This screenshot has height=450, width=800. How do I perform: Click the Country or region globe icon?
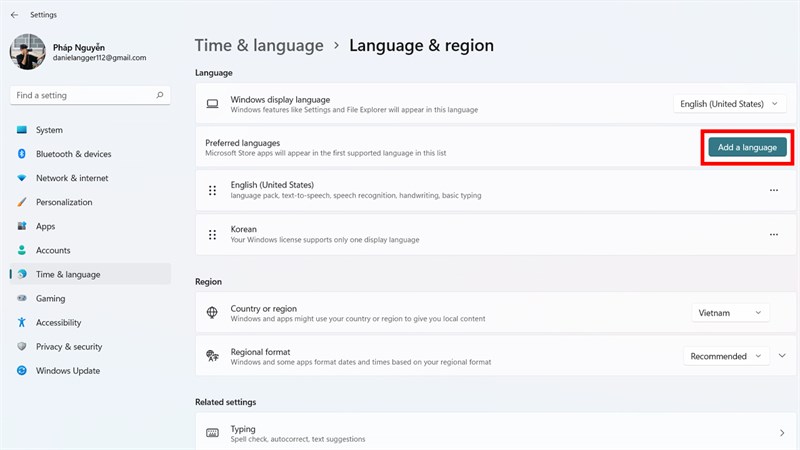click(212, 312)
